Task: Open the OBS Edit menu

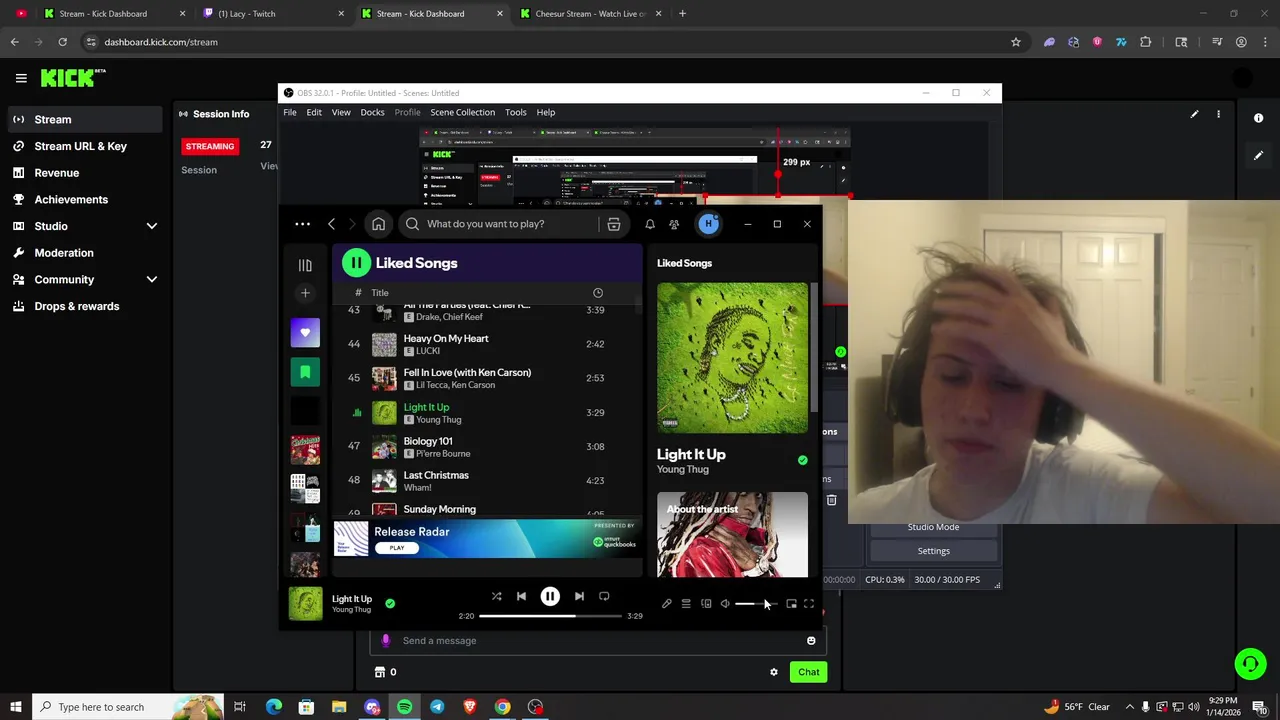Action: tap(314, 112)
